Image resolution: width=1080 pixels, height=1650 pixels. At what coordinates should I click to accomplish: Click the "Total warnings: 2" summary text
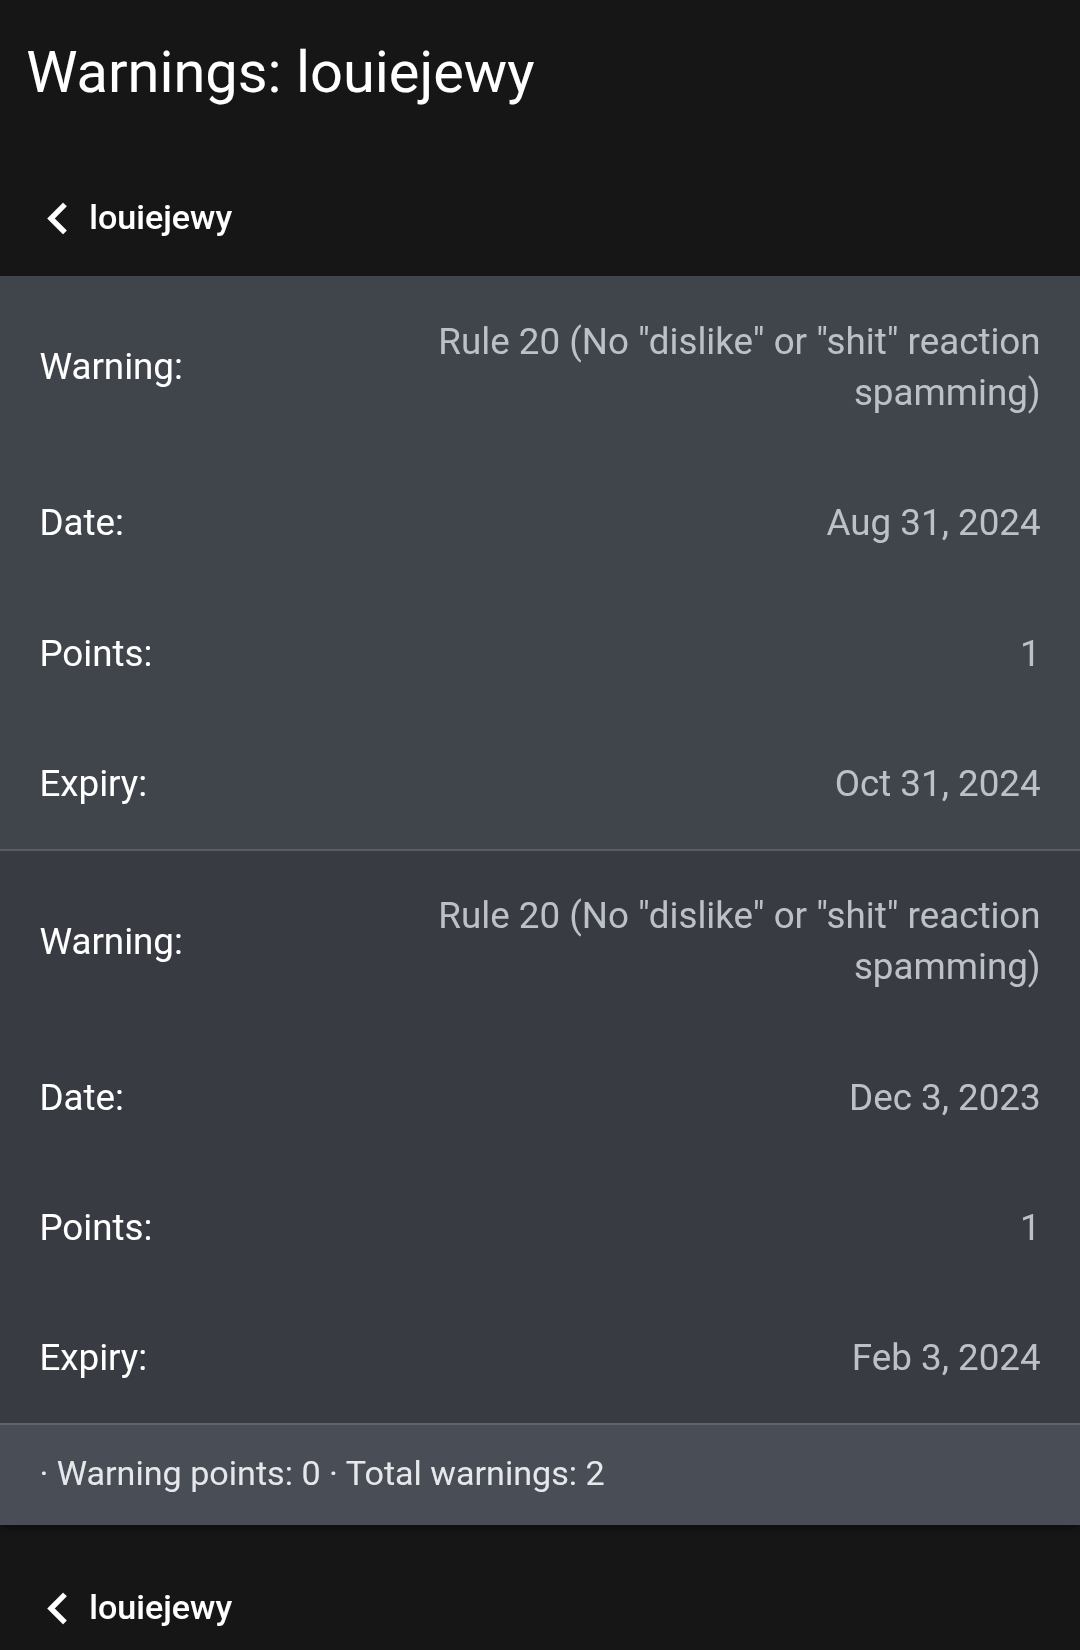tap(475, 1474)
